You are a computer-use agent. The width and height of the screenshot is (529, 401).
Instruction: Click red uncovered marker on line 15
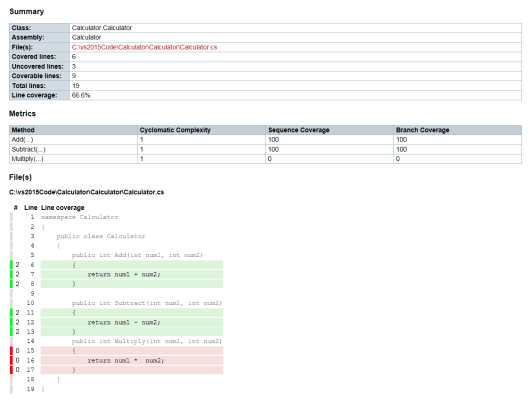click(11, 351)
